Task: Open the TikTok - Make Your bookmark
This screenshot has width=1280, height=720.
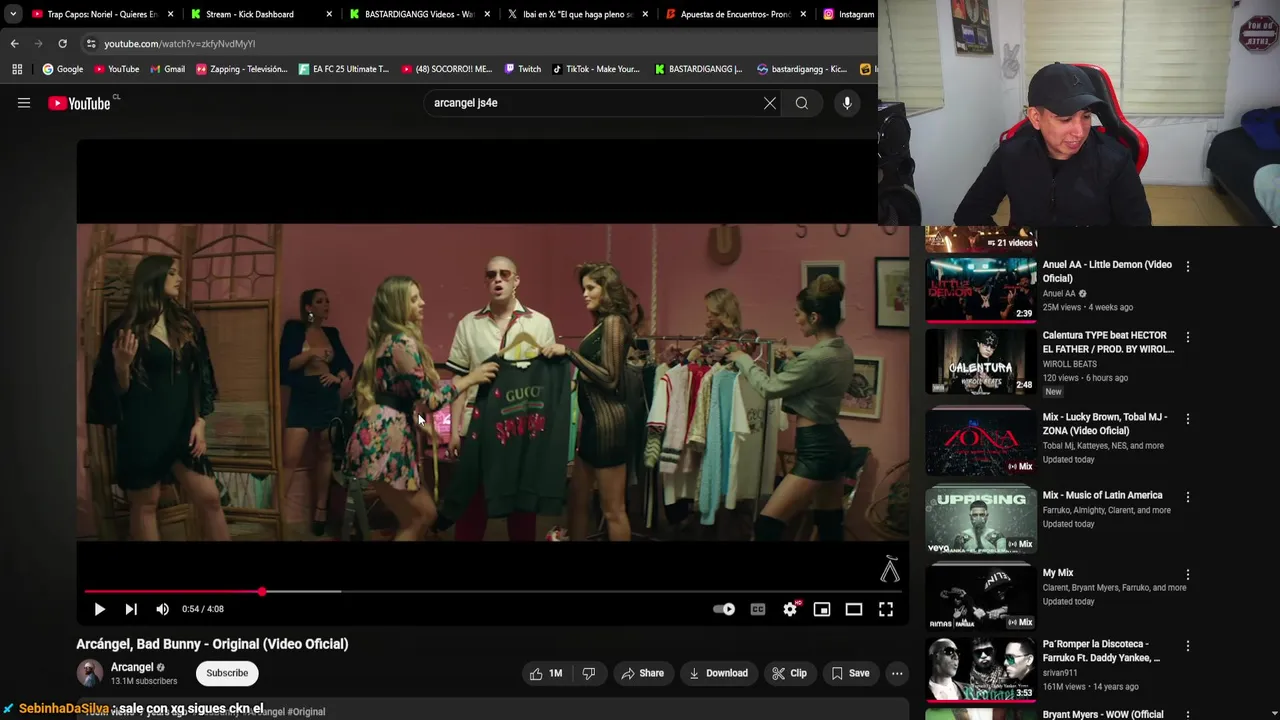Action: 596,69
